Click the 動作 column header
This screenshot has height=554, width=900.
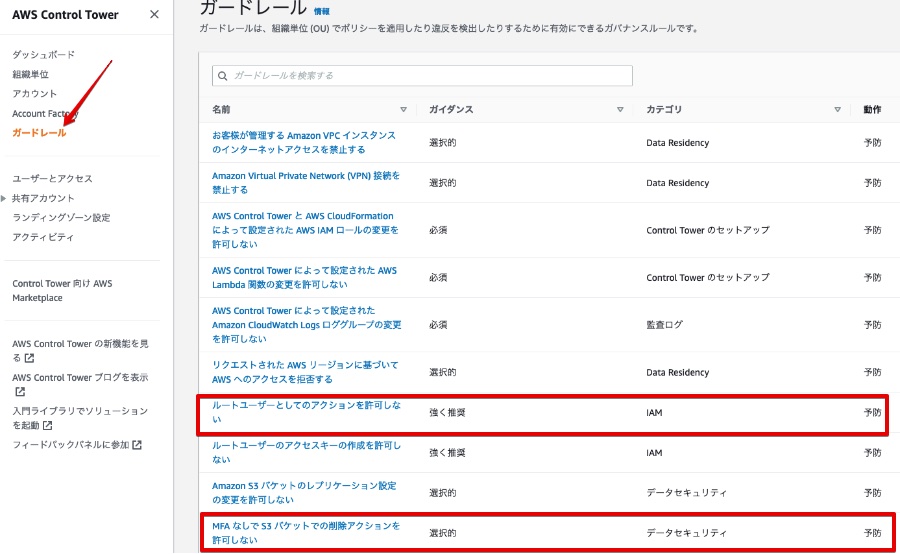click(872, 109)
